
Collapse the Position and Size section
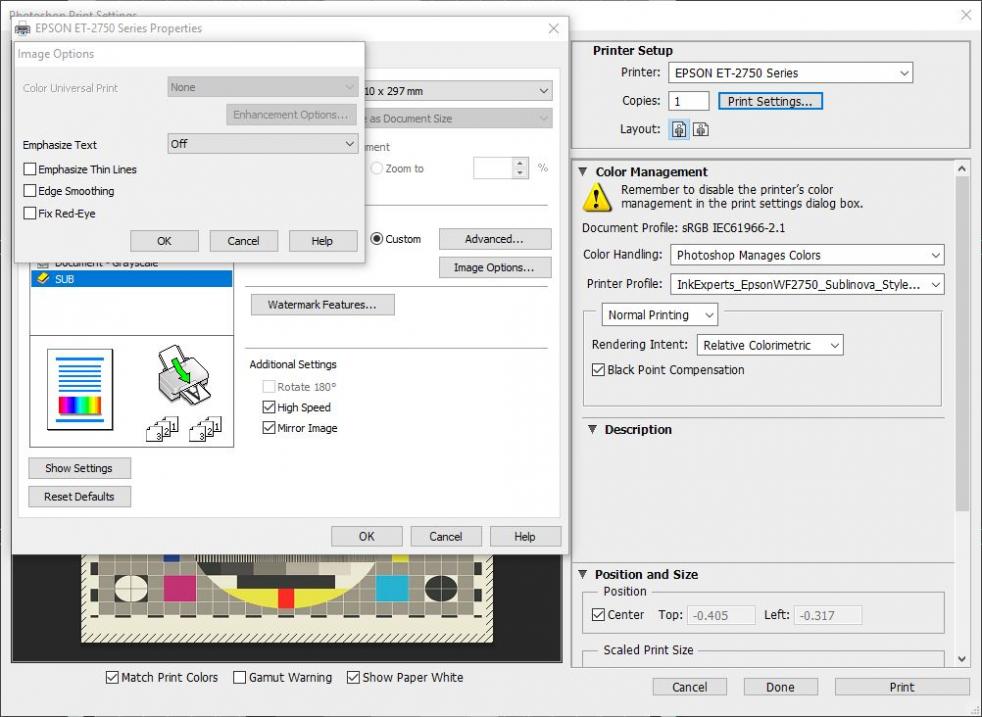tap(583, 574)
